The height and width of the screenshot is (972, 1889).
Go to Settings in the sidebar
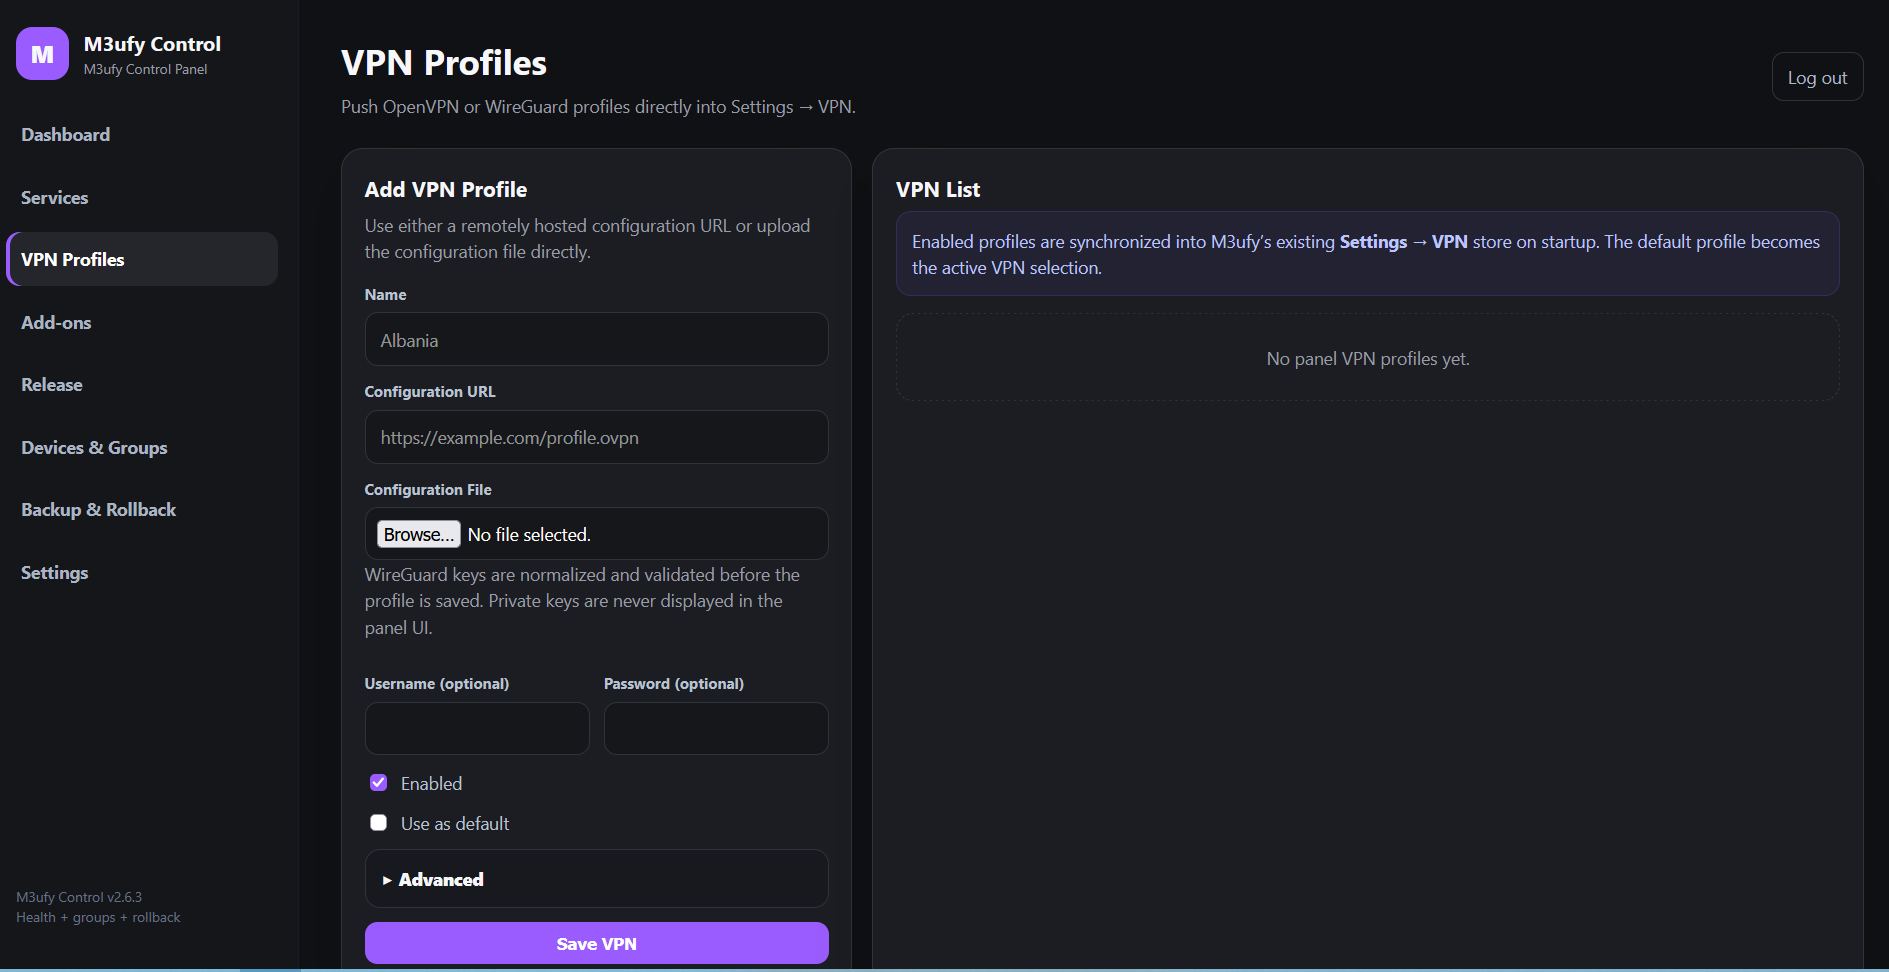(x=55, y=573)
